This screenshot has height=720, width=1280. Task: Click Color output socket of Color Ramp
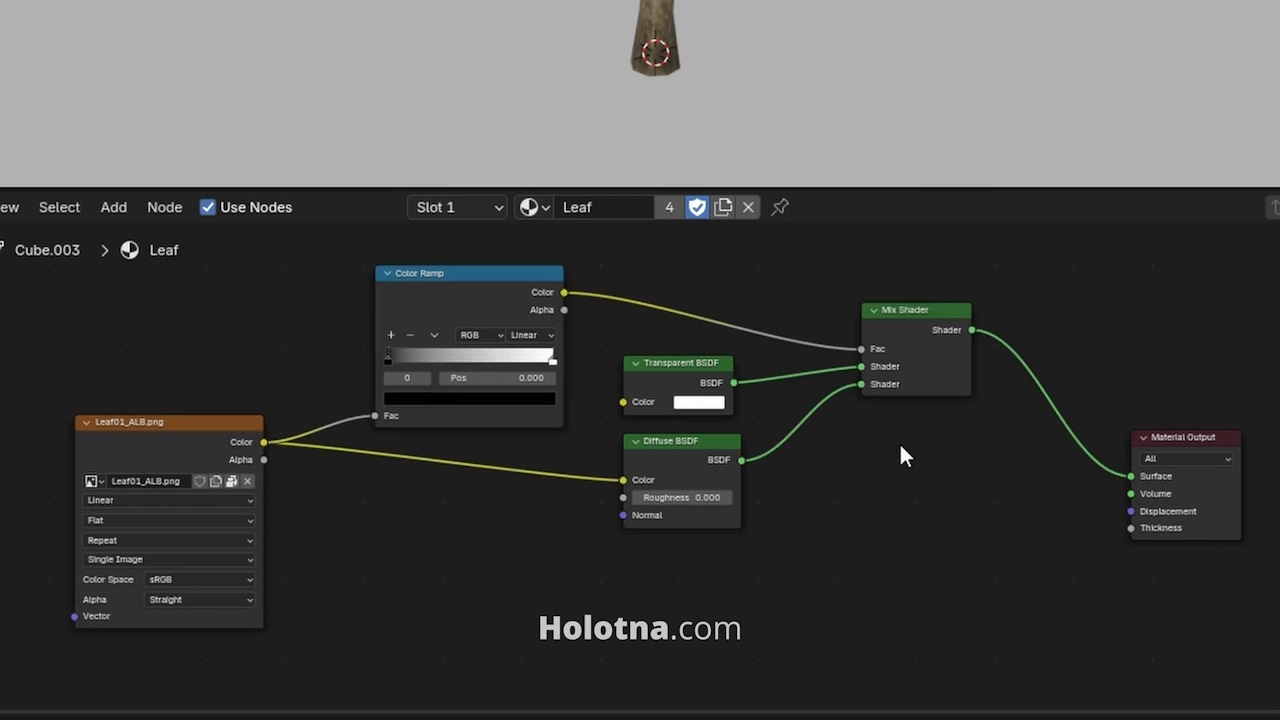tap(564, 292)
